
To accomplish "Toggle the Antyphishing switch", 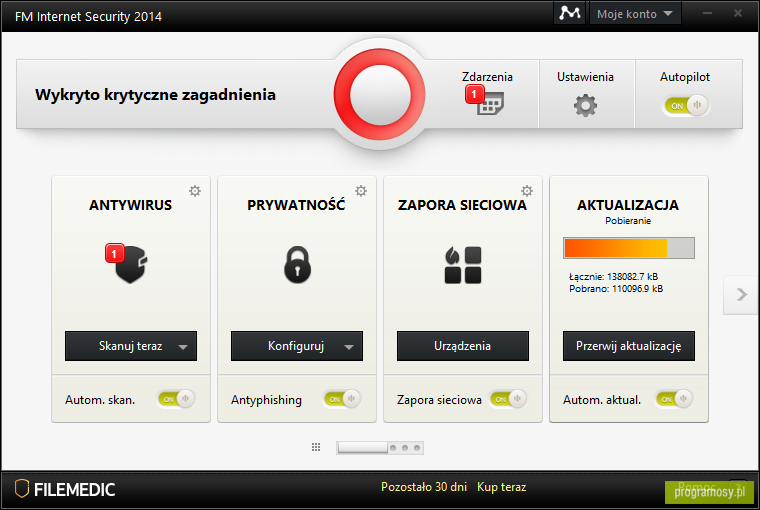I will 342,399.
